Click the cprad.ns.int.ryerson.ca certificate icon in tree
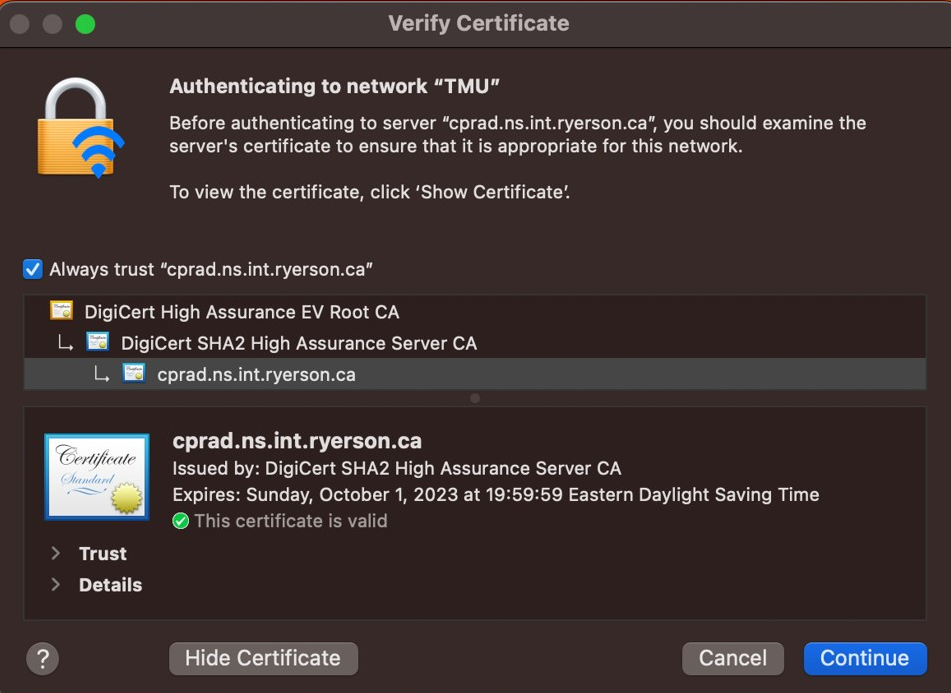 point(134,374)
